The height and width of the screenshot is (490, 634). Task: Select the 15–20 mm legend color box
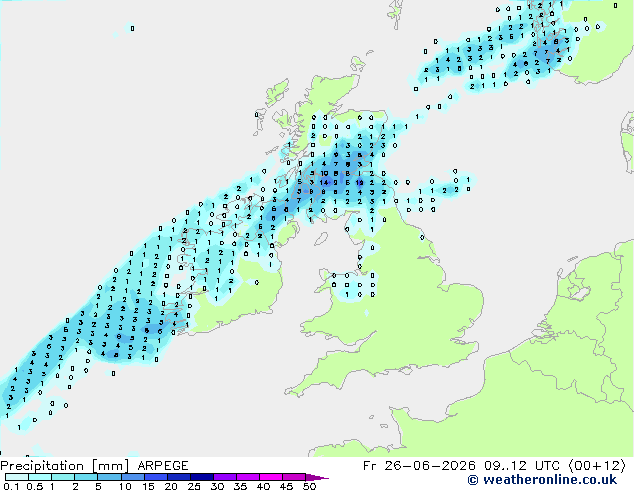tap(155, 477)
